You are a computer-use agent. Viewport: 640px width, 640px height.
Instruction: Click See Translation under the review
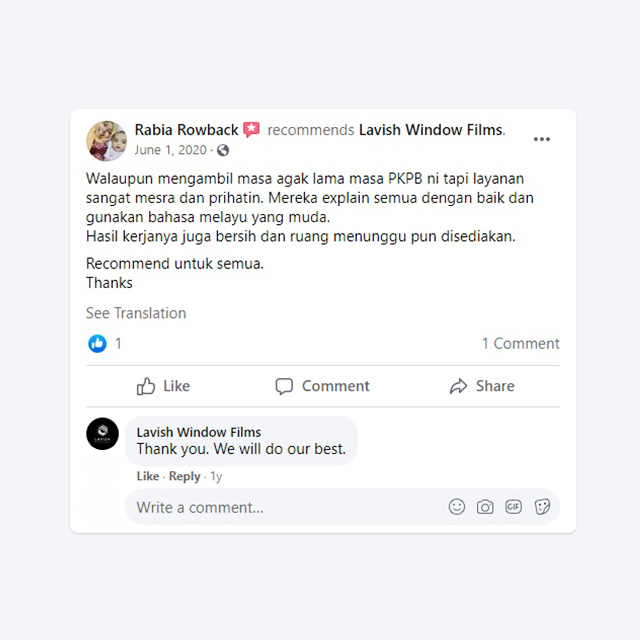(136, 313)
